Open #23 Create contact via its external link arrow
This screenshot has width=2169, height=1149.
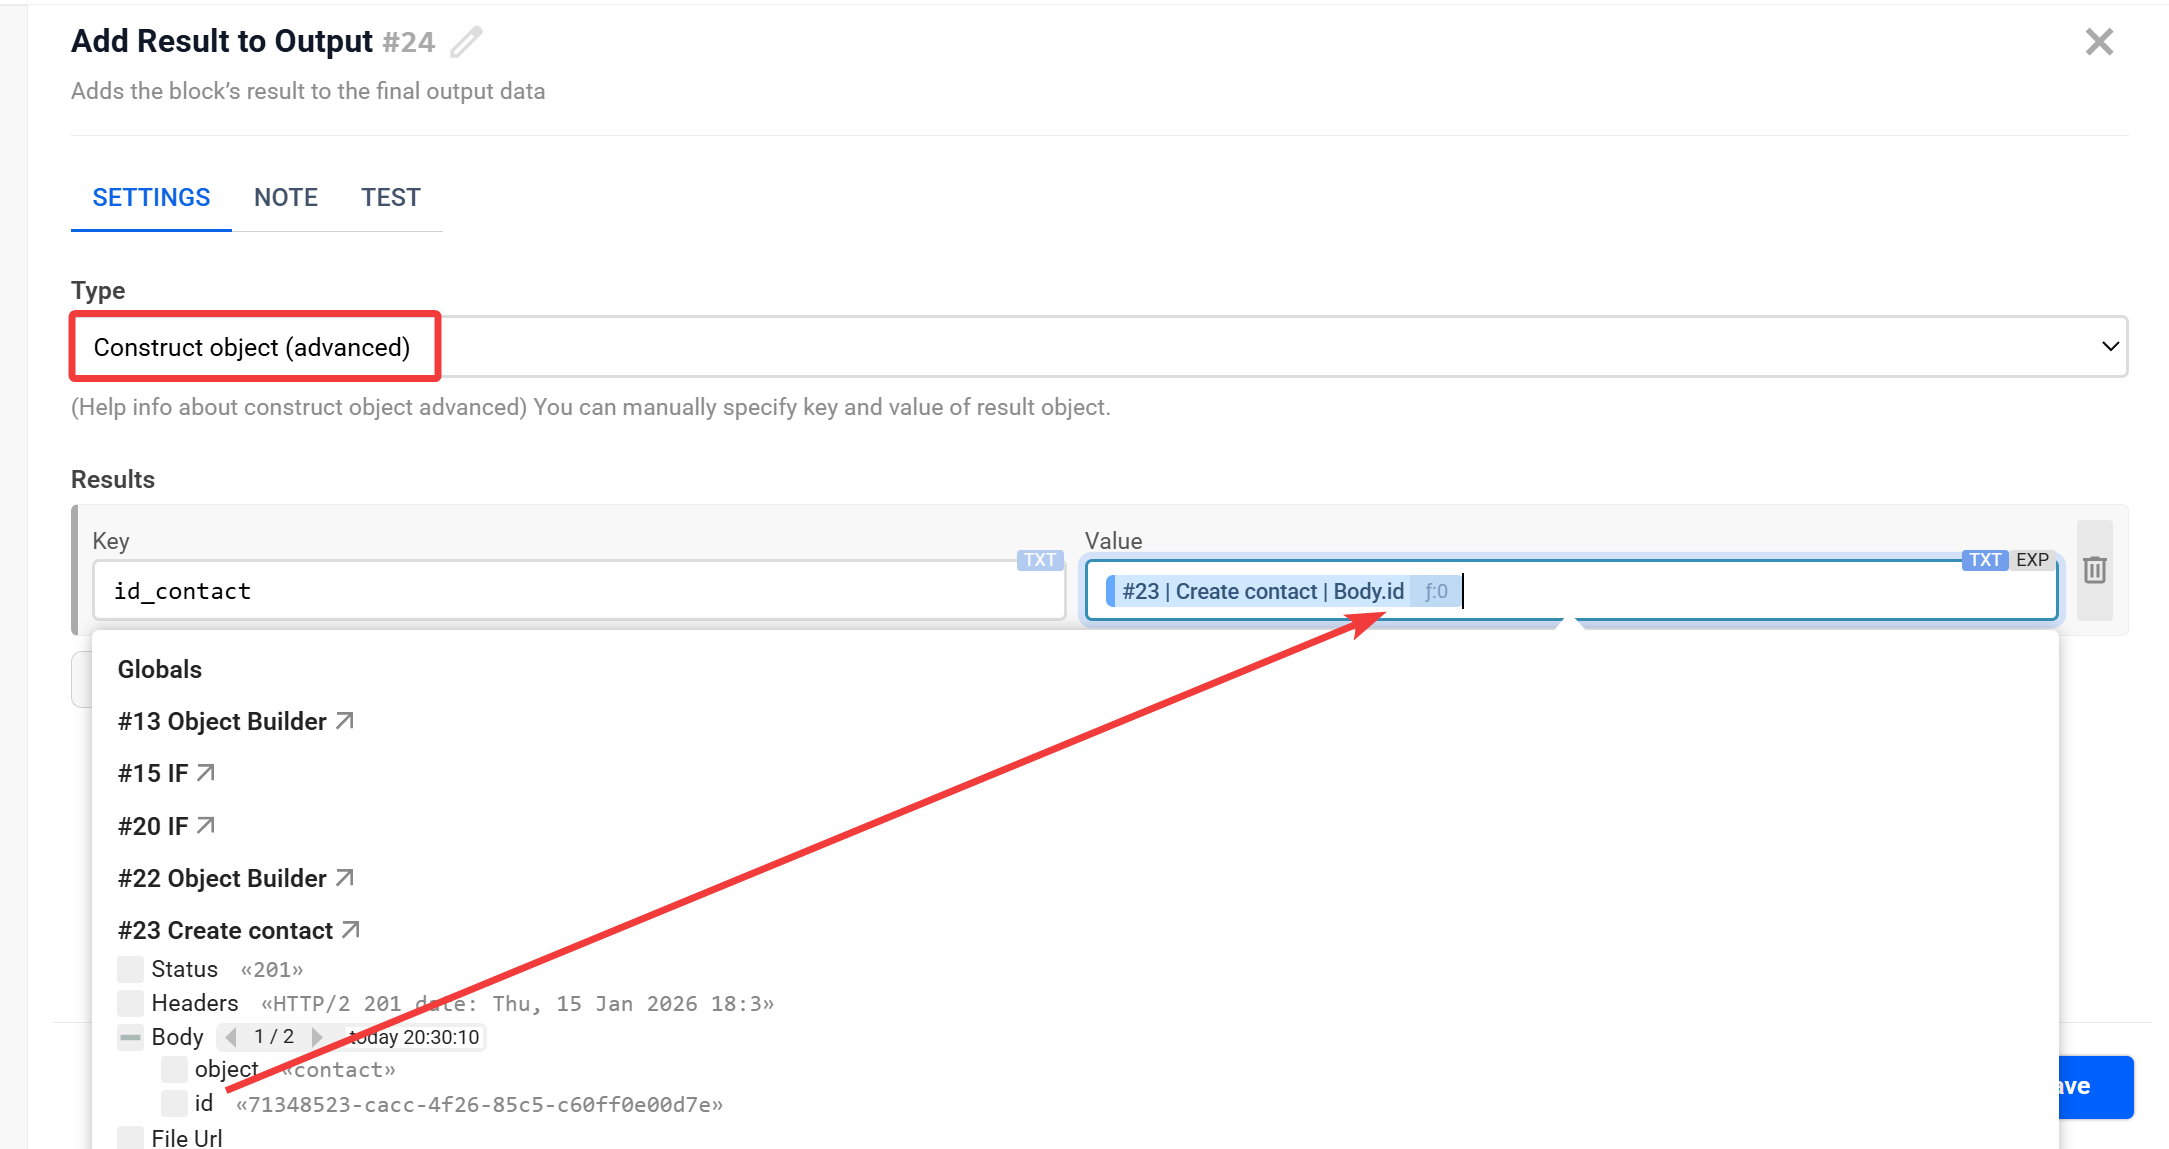(351, 928)
